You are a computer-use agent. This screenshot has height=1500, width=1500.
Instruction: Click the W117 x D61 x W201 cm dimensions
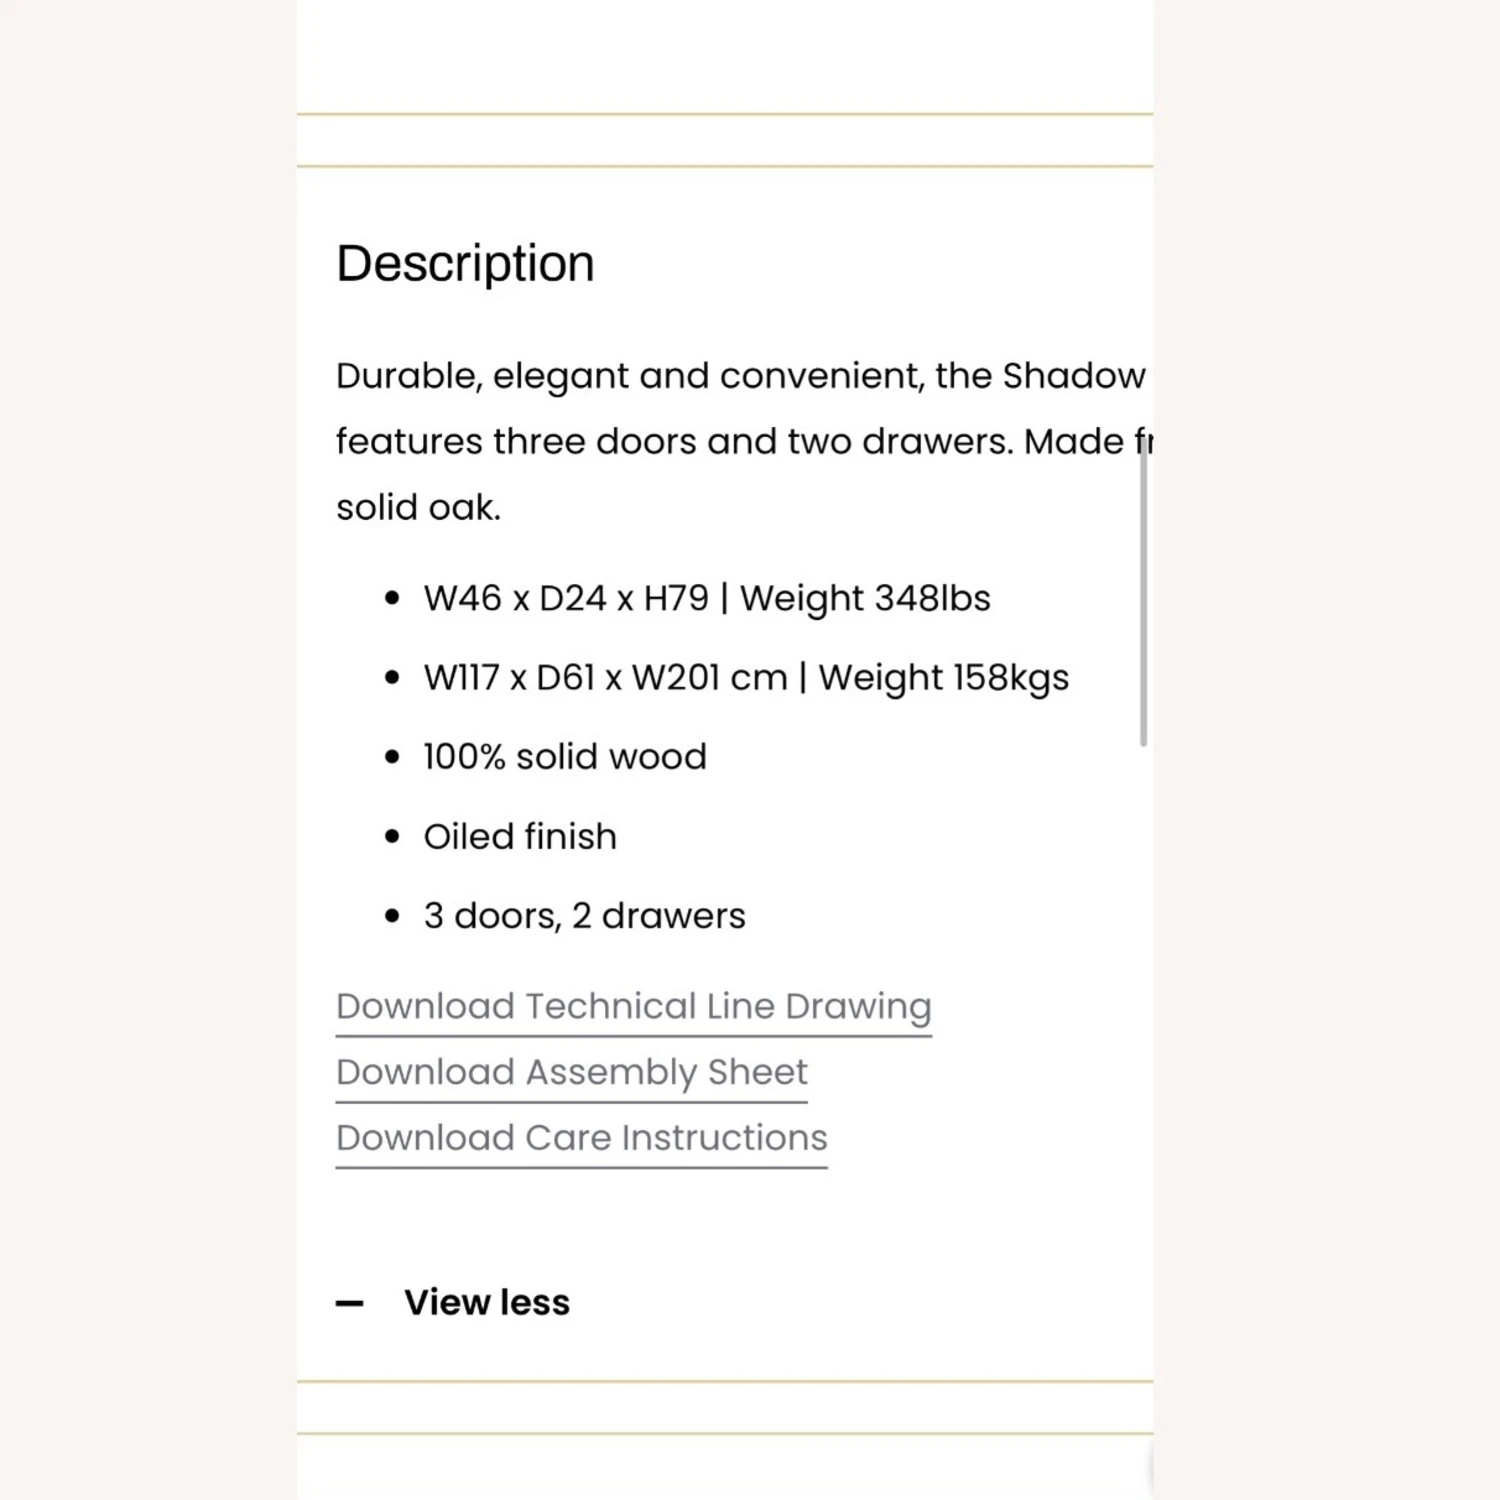tap(605, 678)
